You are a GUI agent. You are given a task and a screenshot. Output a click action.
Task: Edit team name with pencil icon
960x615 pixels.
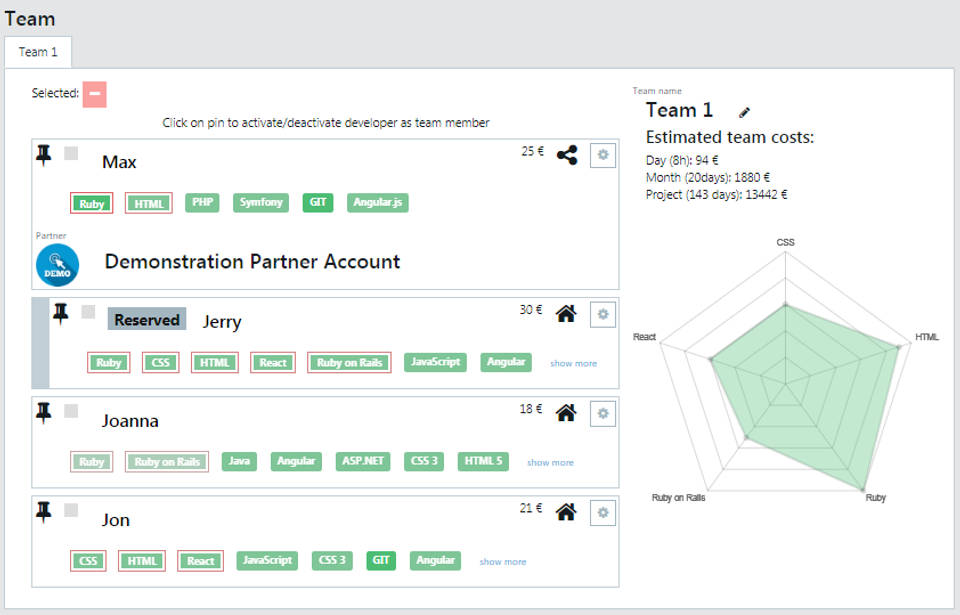(744, 112)
